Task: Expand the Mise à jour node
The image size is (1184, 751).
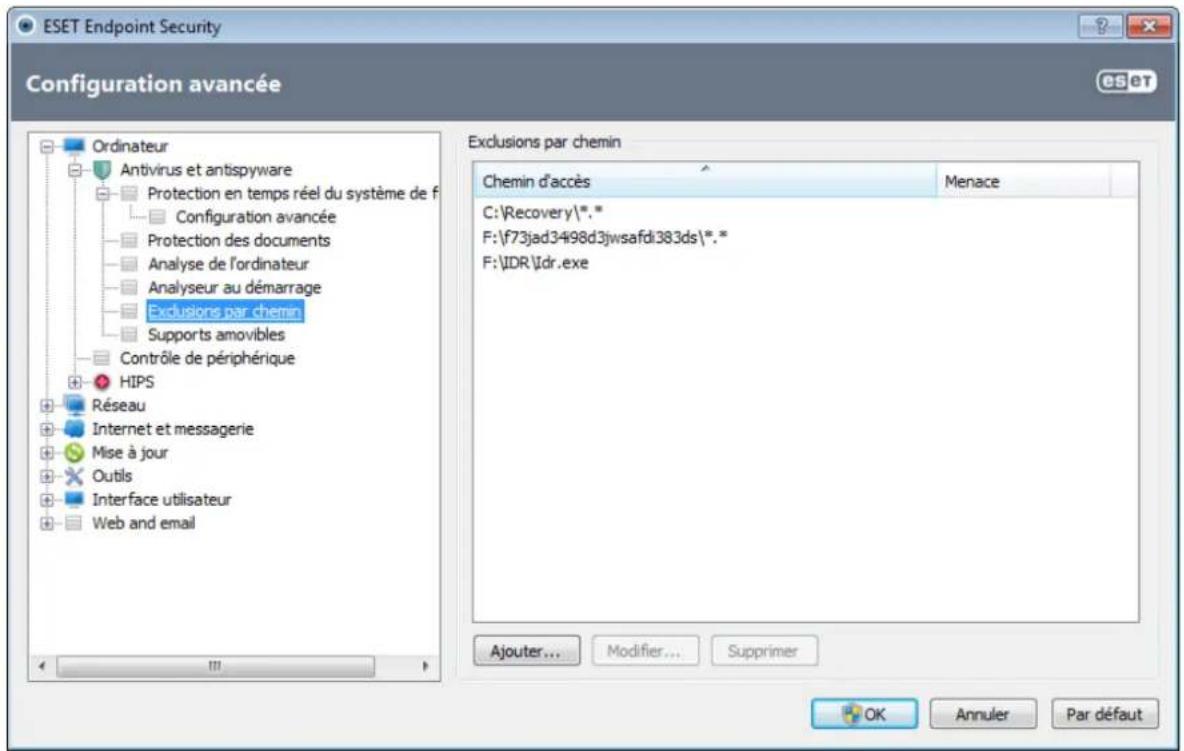Action: coord(47,453)
